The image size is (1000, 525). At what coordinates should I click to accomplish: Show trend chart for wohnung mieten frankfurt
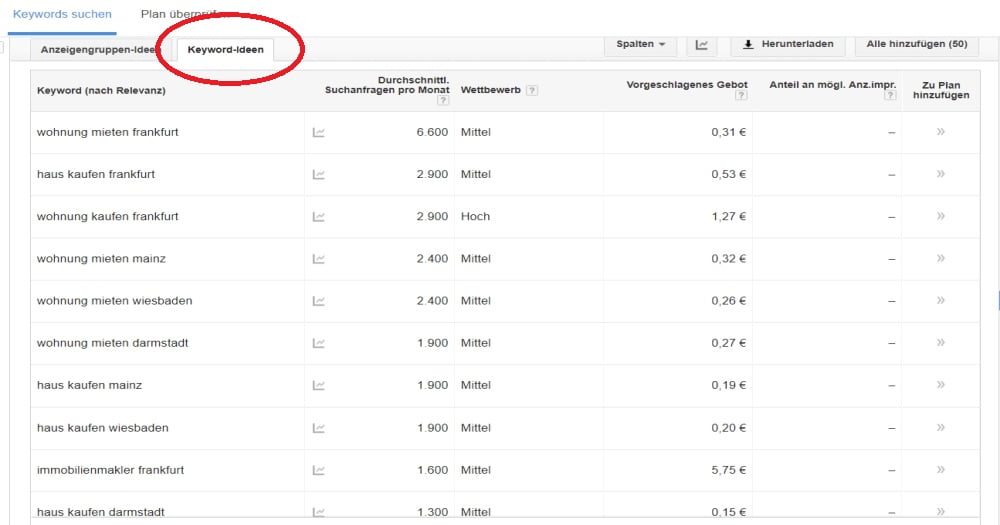coord(319,133)
